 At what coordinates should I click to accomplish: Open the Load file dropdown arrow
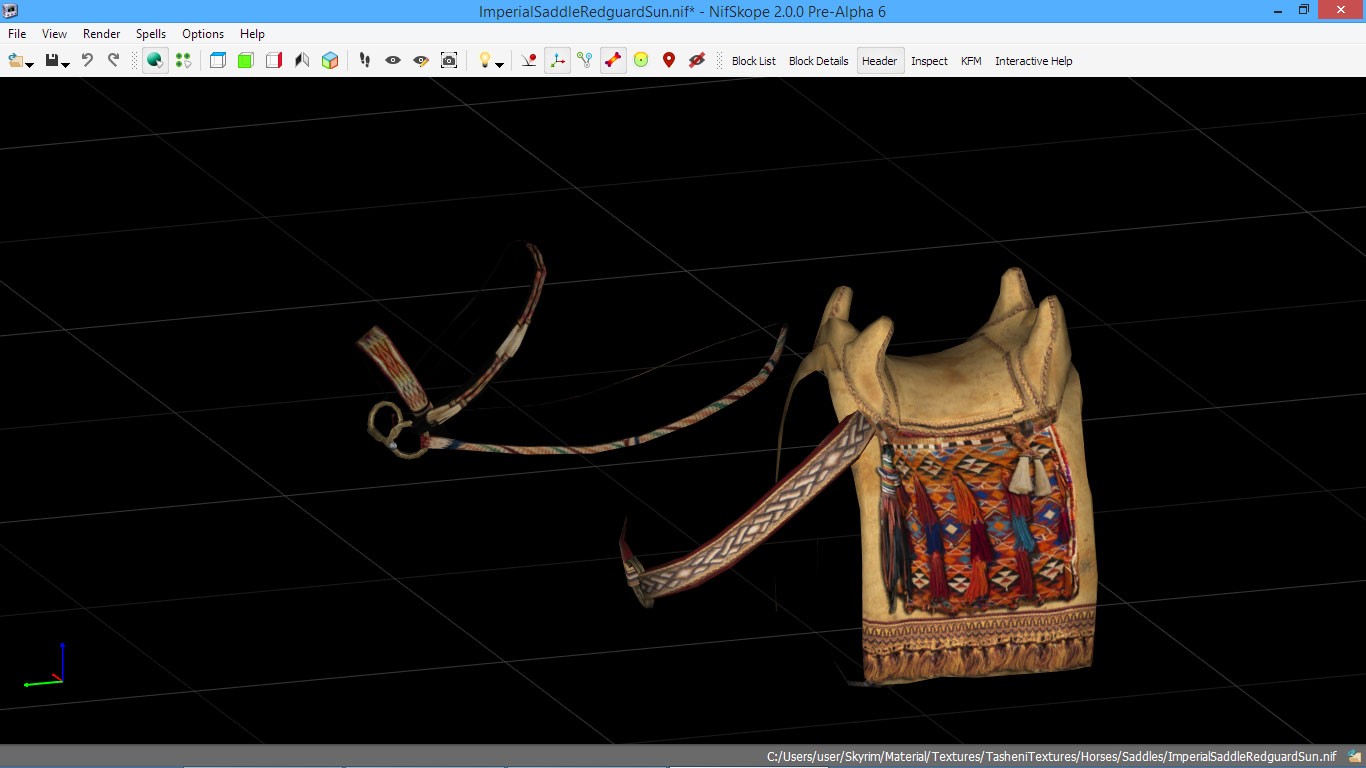pyautogui.click(x=30, y=65)
